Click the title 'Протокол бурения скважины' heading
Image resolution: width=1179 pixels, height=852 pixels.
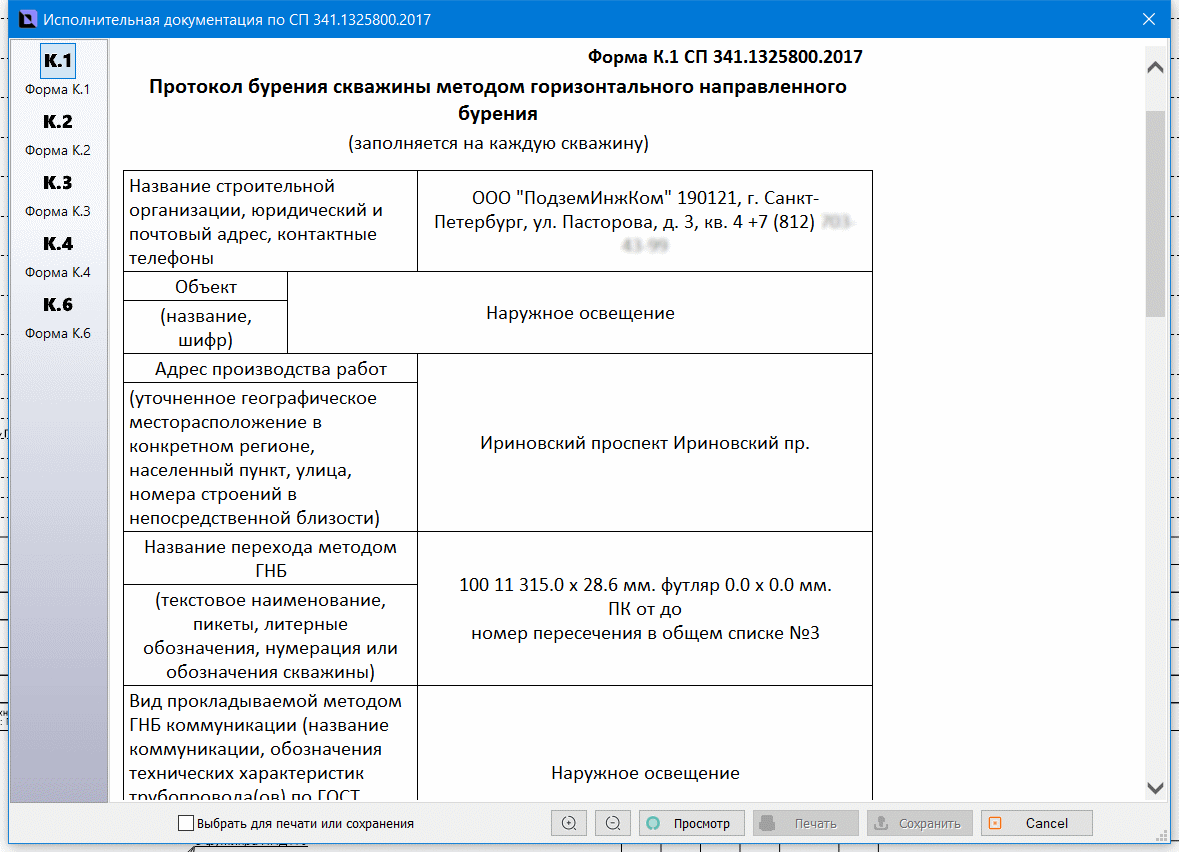coord(498,100)
